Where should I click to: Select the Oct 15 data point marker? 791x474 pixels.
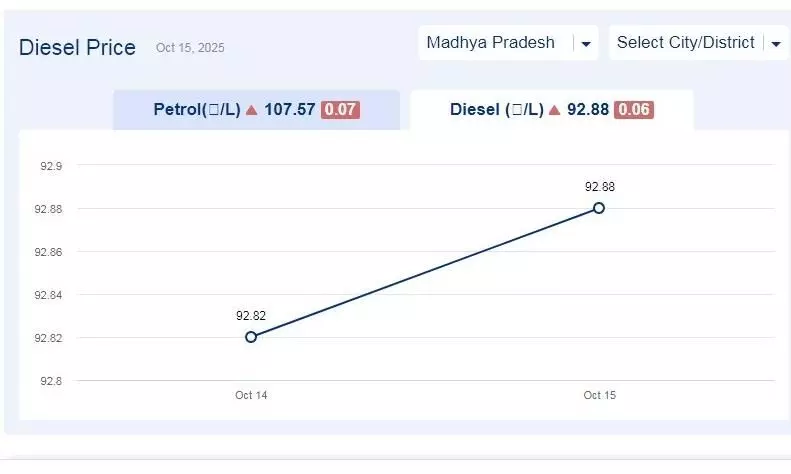pyautogui.click(x=599, y=208)
